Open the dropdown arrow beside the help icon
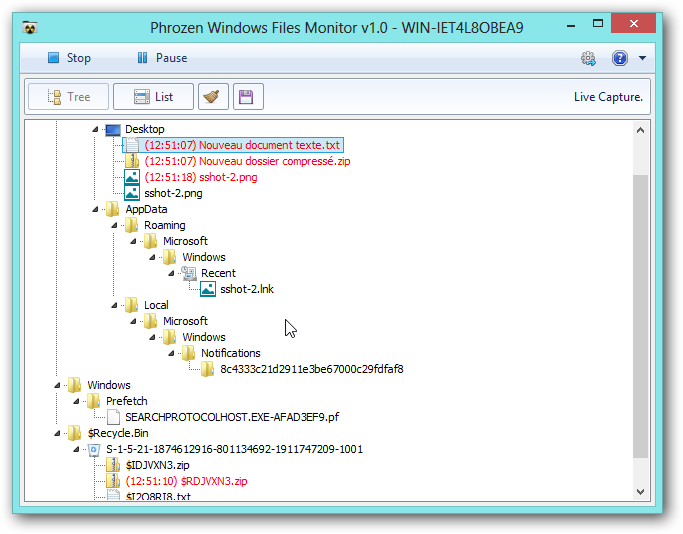Screen dimensions: 683x534 642,58
